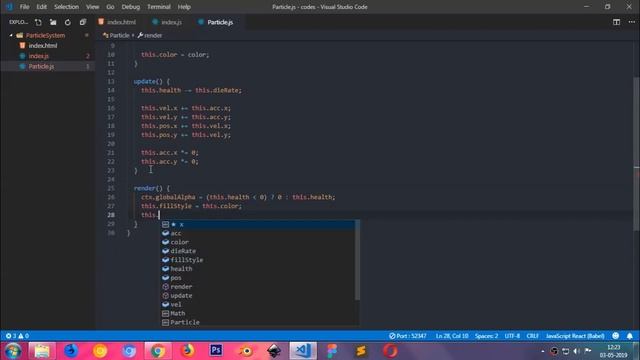Open the Go menu

[110, 7]
